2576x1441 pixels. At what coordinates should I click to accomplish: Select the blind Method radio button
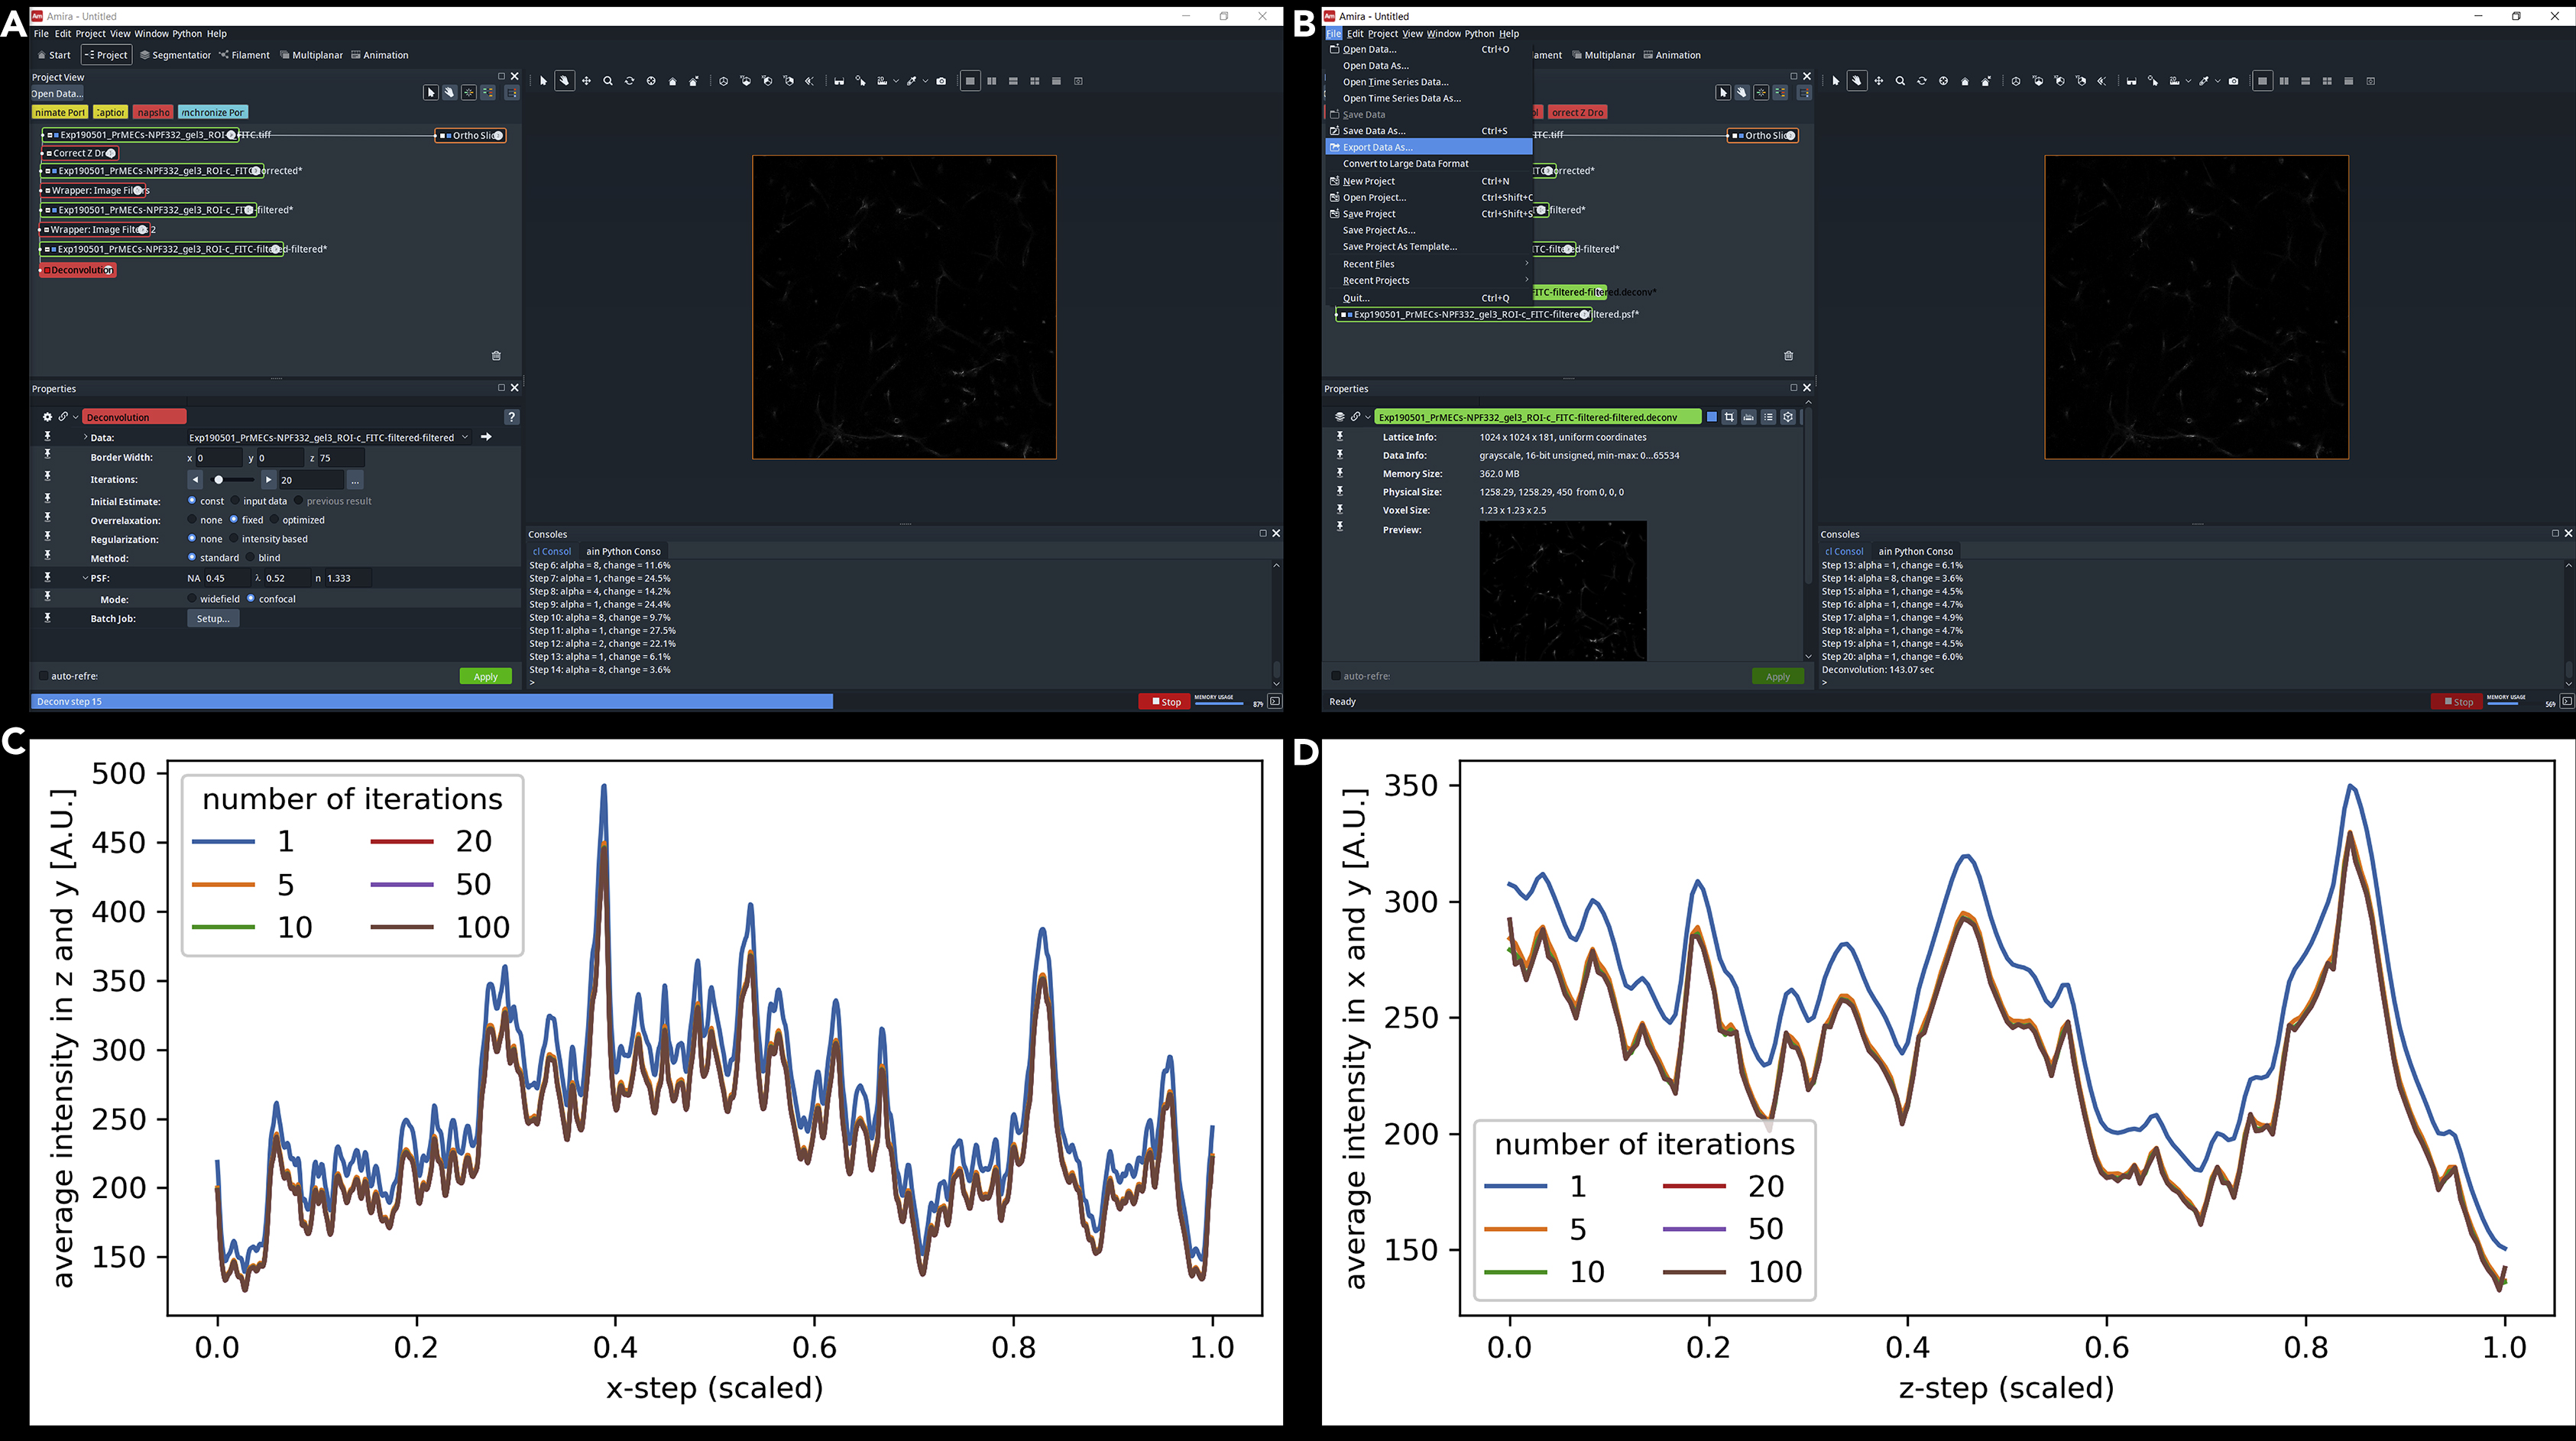point(250,558)
